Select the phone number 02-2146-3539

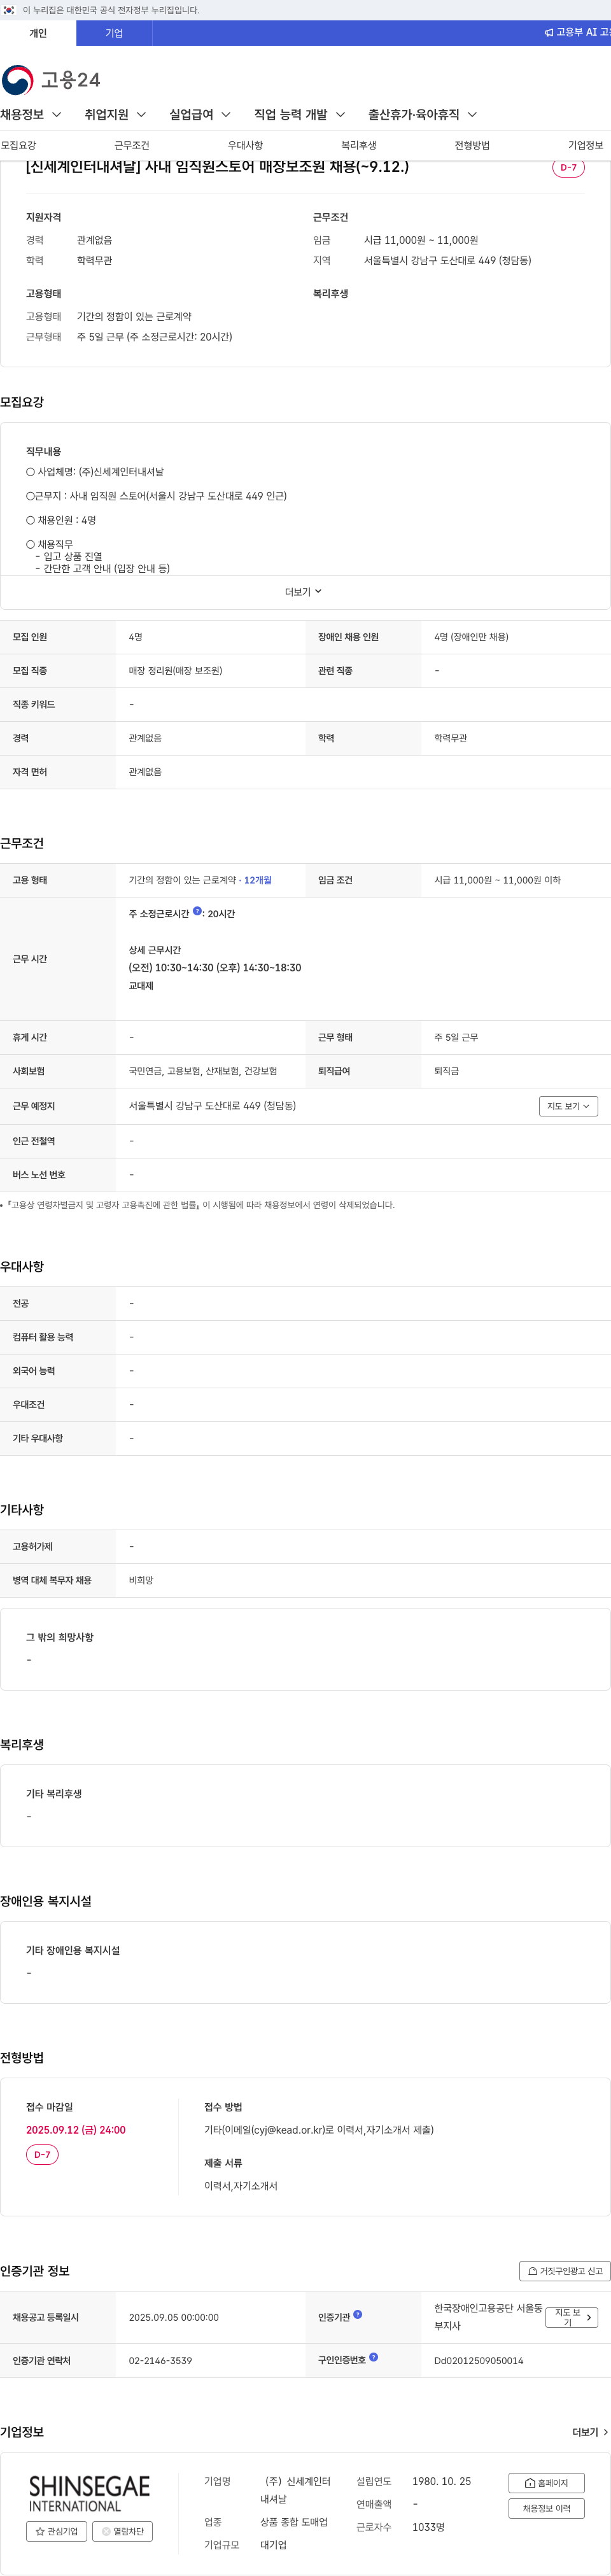160,2360
